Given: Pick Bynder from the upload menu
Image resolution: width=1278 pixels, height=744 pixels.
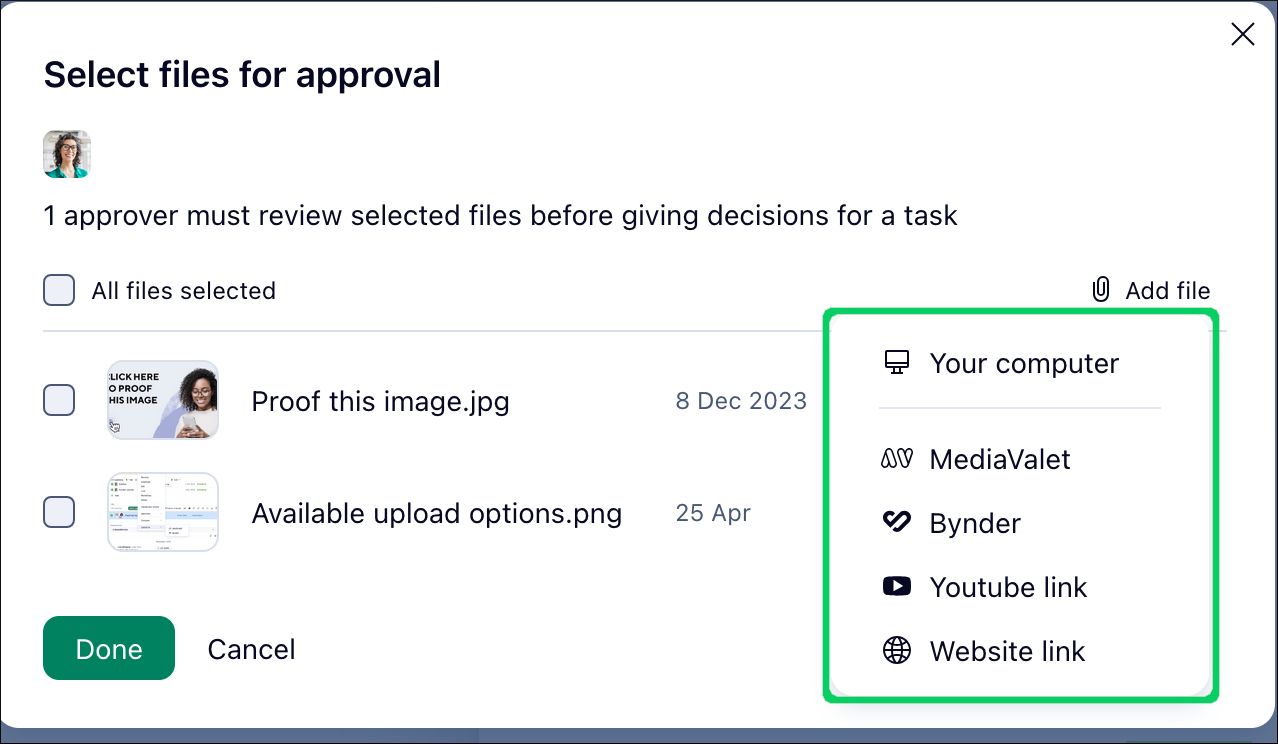Looking at the screenshot, I should (x=975, y=523).
